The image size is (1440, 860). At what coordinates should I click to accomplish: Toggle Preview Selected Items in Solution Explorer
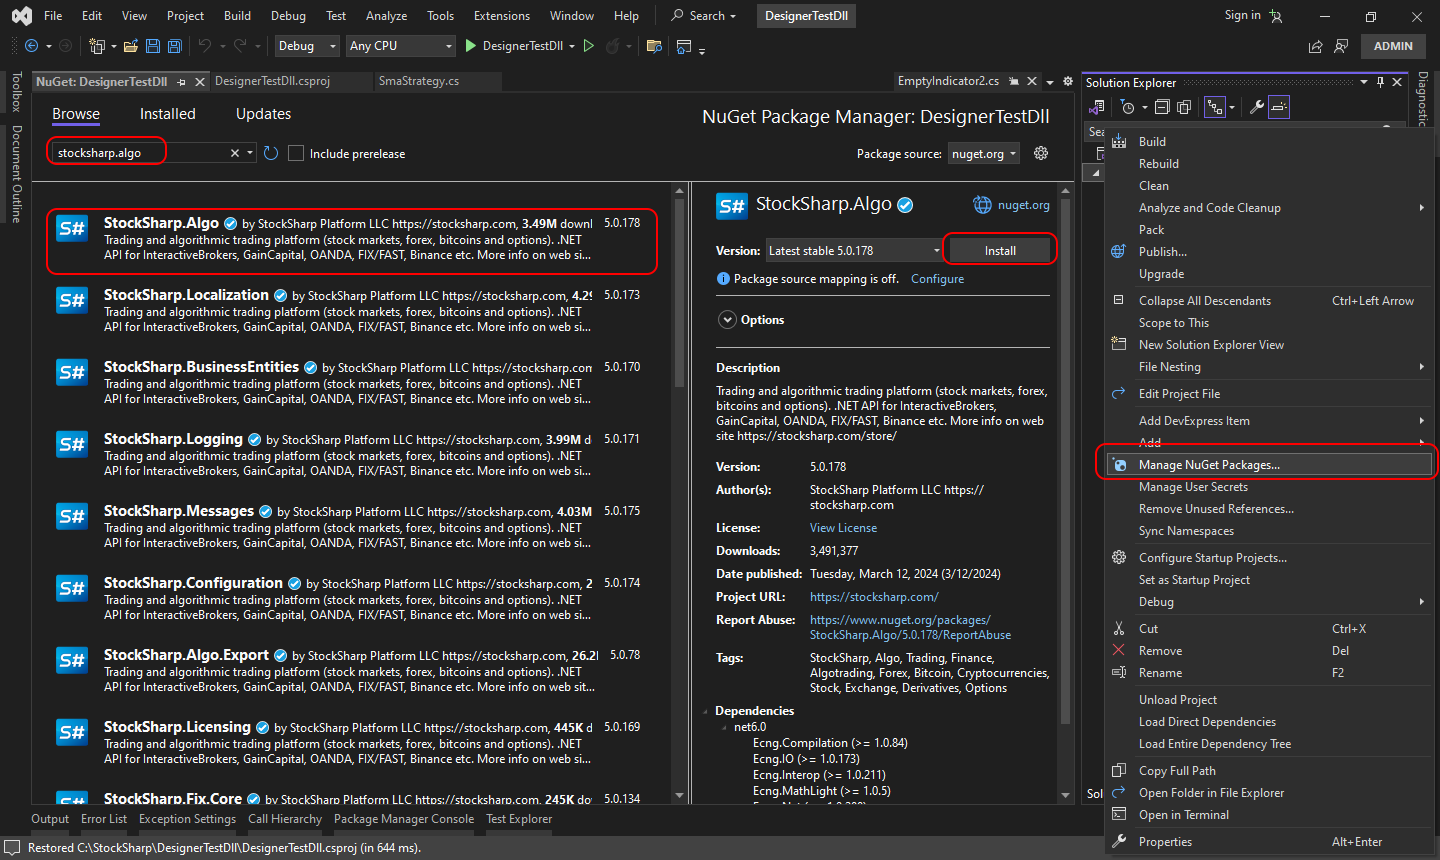coord(1279,107)
